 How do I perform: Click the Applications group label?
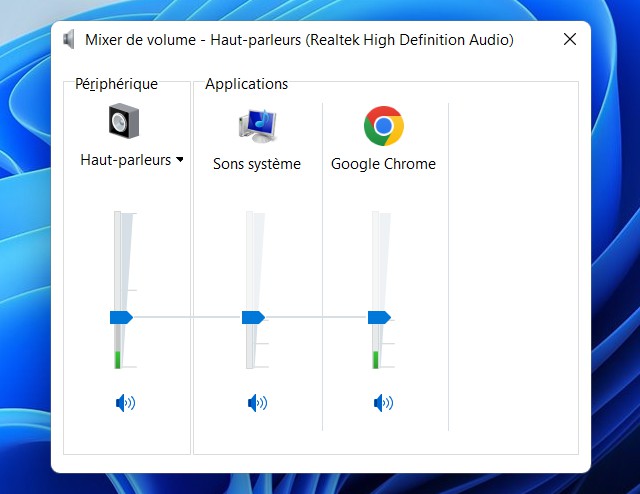point(247,84)
